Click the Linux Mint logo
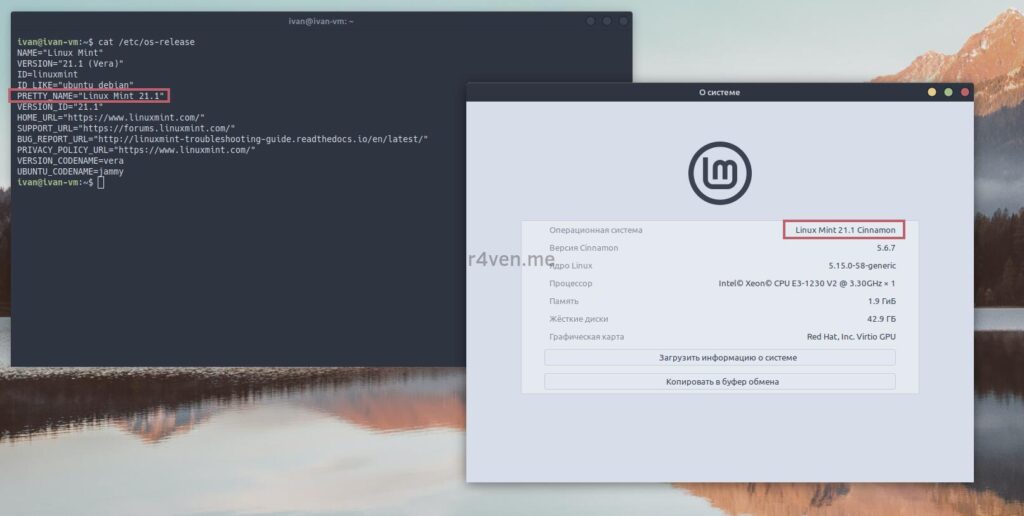The height and width of the screenshot is (516, 1024). (719, 174)
